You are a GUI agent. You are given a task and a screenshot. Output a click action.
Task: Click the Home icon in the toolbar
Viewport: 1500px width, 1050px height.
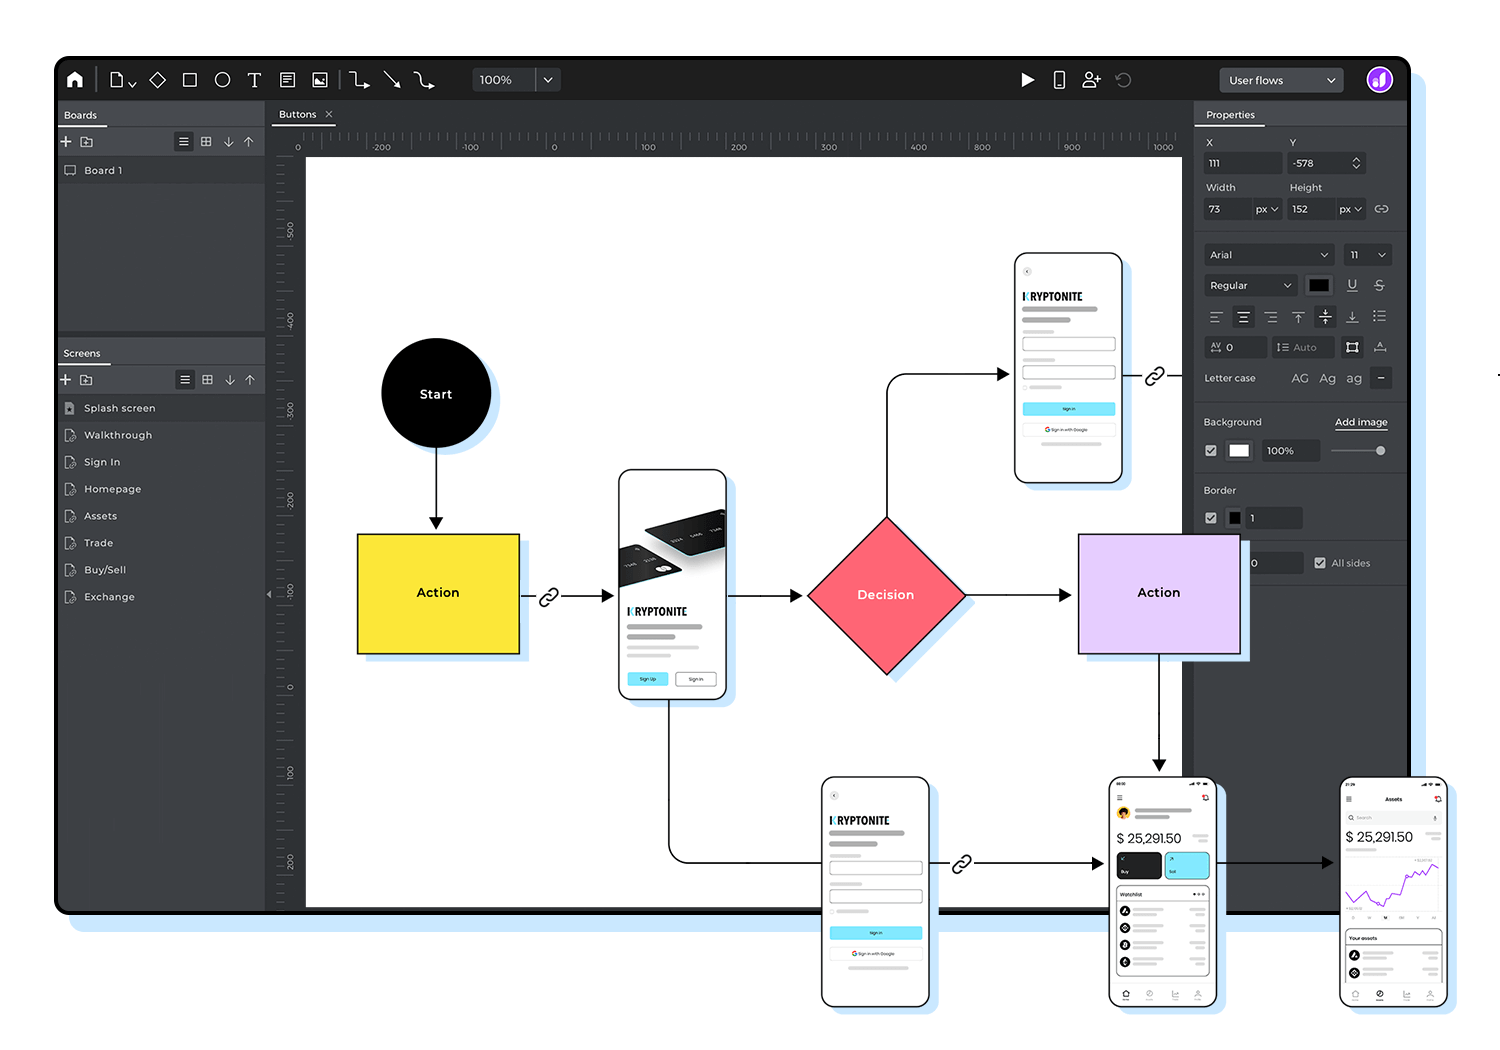[75, 80]
